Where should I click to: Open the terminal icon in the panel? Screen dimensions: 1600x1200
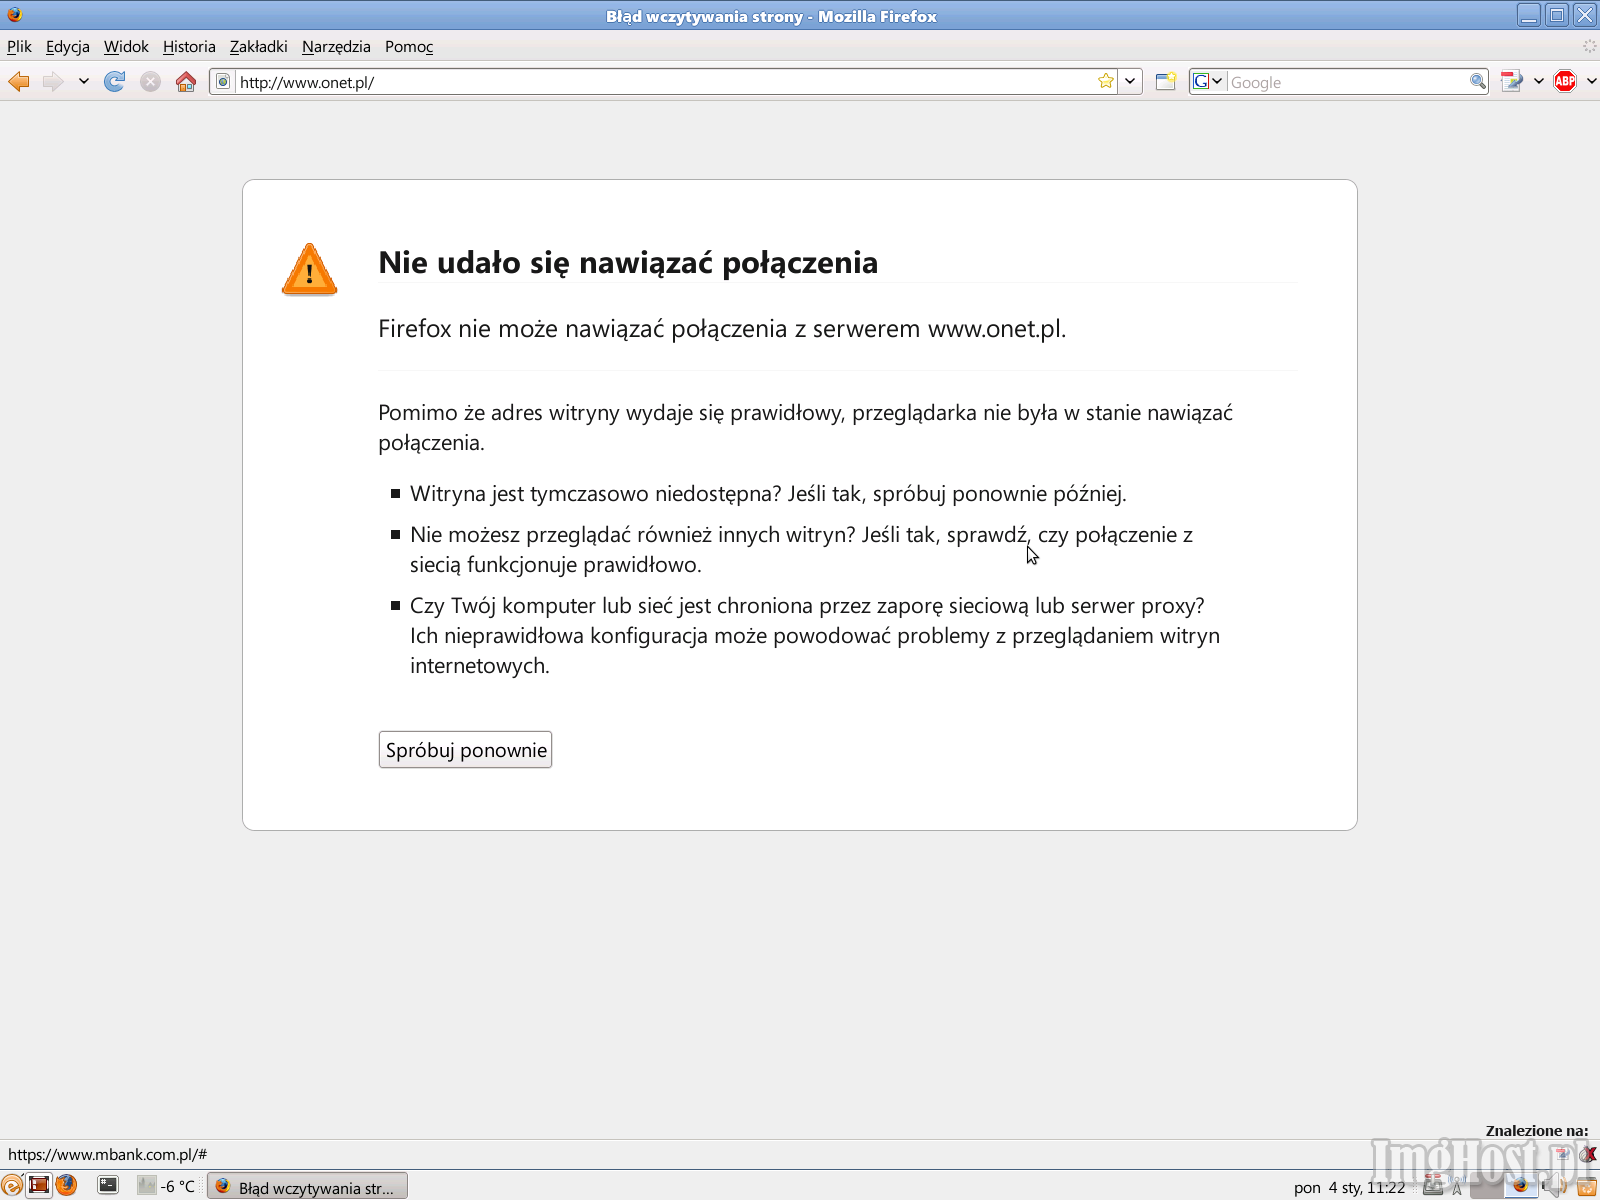108,1186
